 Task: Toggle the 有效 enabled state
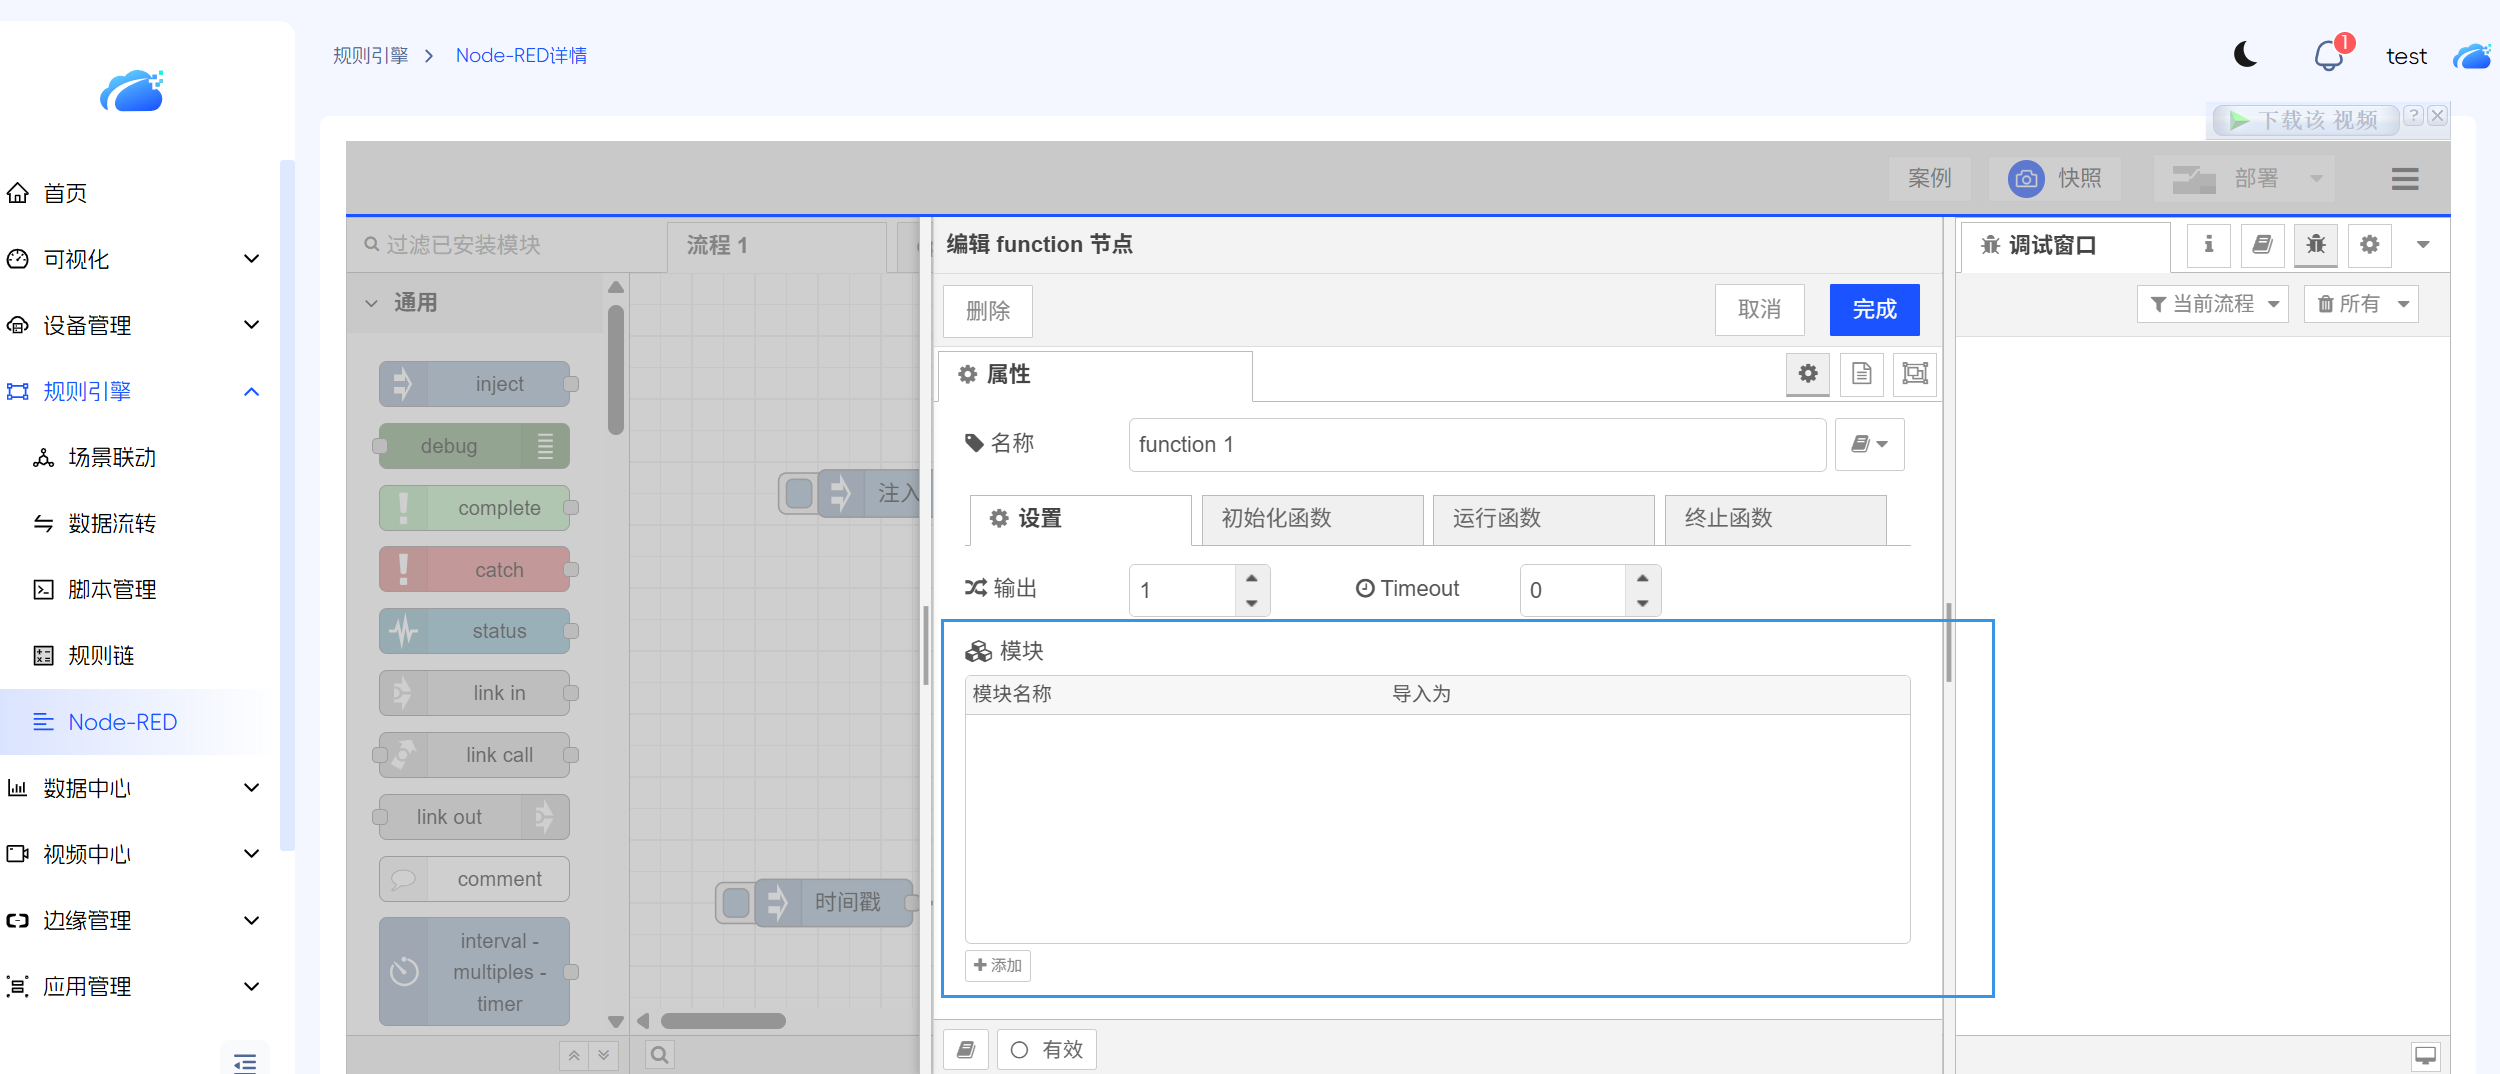pos(1047,1050)
